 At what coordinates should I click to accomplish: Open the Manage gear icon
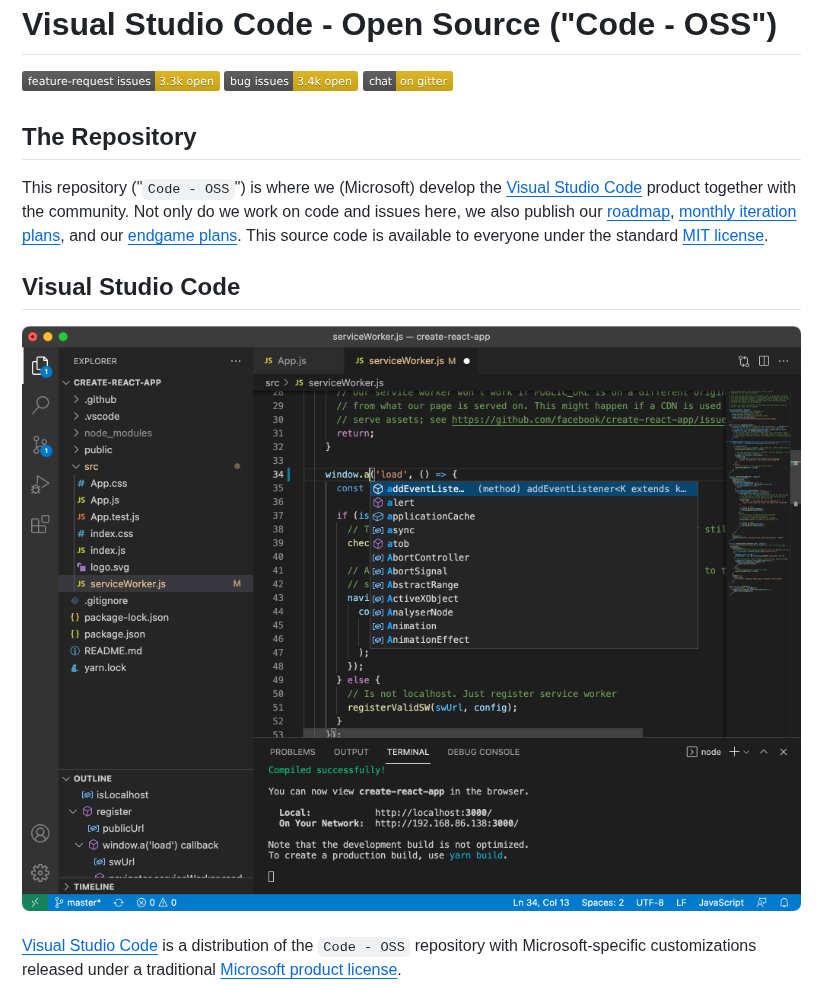click(x=40, y=872)
